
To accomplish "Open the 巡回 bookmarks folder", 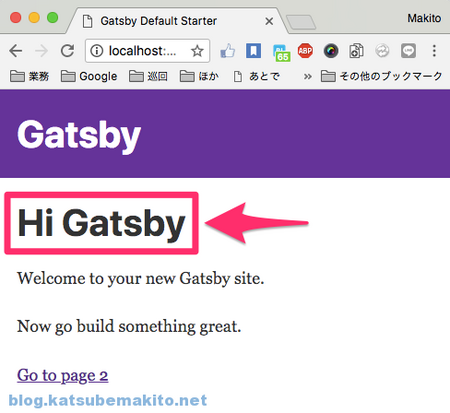I will (148, 76).
